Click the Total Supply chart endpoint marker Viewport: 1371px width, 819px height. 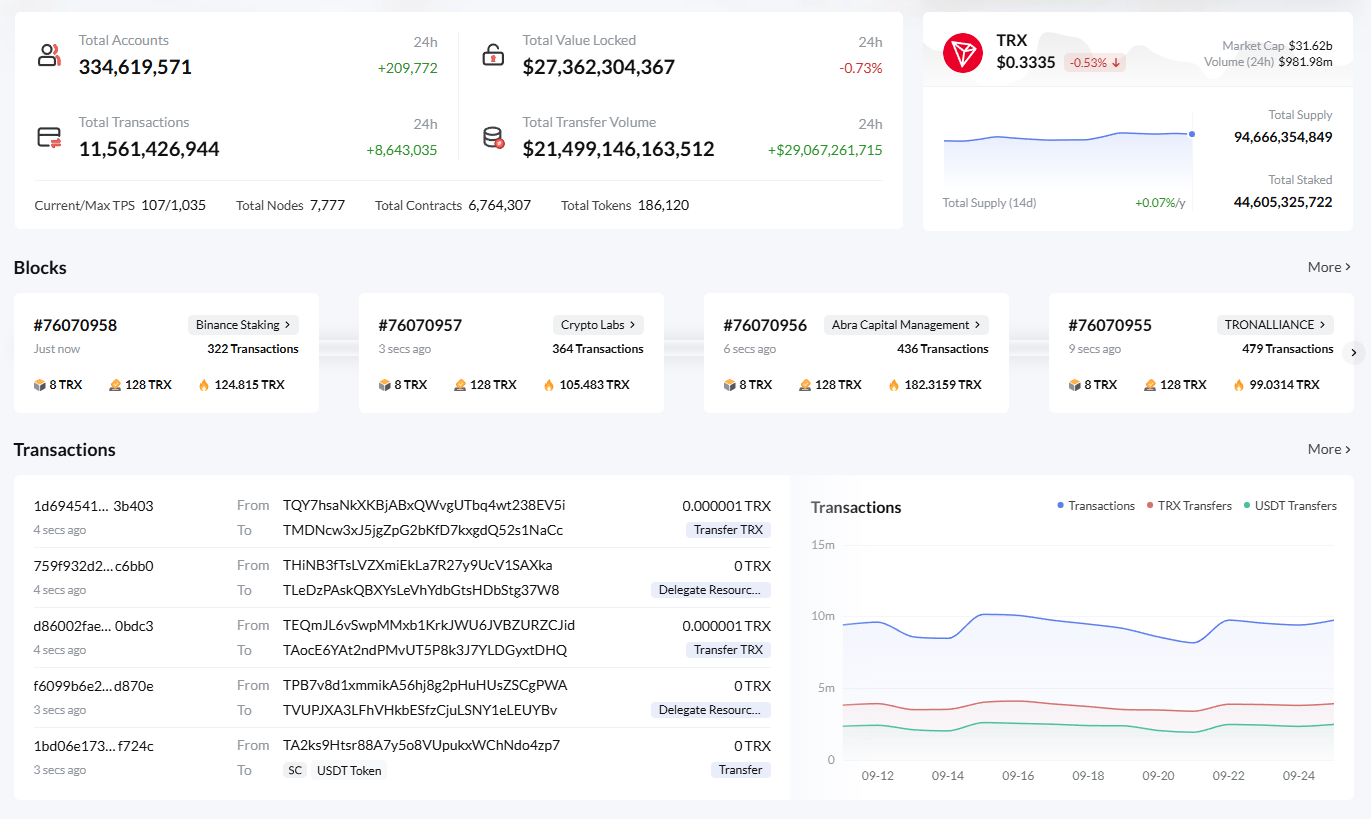click(1192, 134)
